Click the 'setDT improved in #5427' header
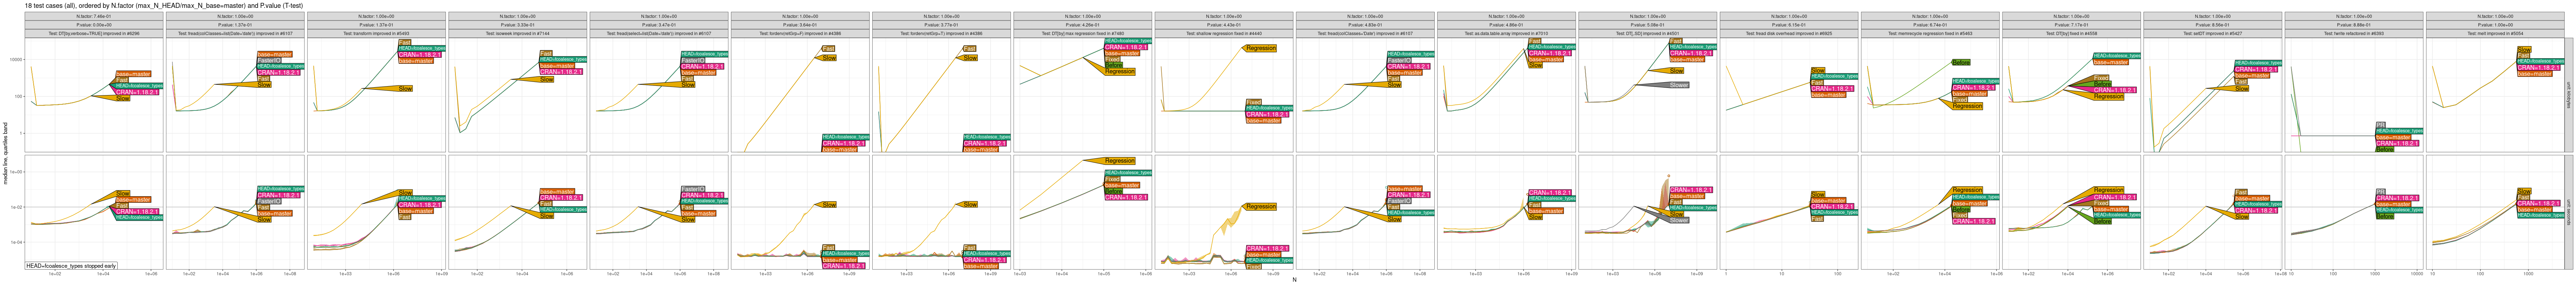This screenshot has height=286, width=2576. (2212, 33)
